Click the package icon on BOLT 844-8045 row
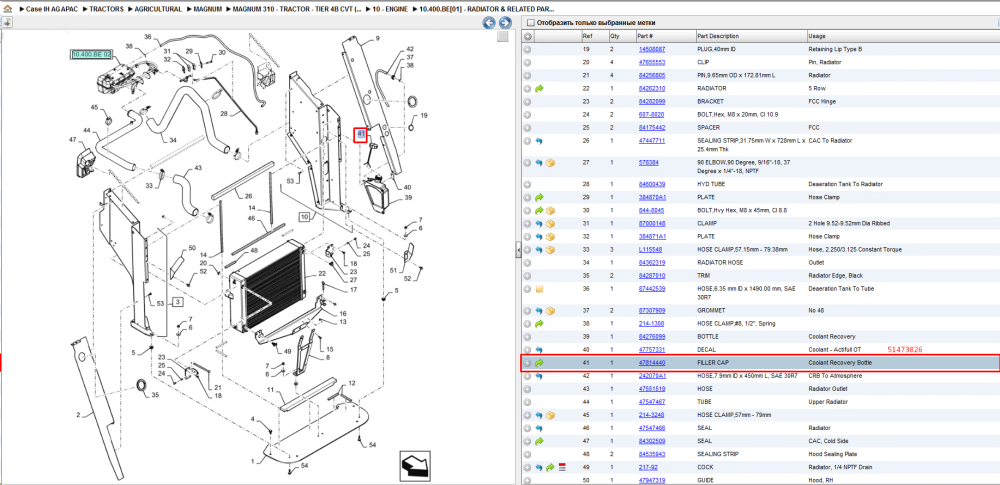 tap(550, 211)
